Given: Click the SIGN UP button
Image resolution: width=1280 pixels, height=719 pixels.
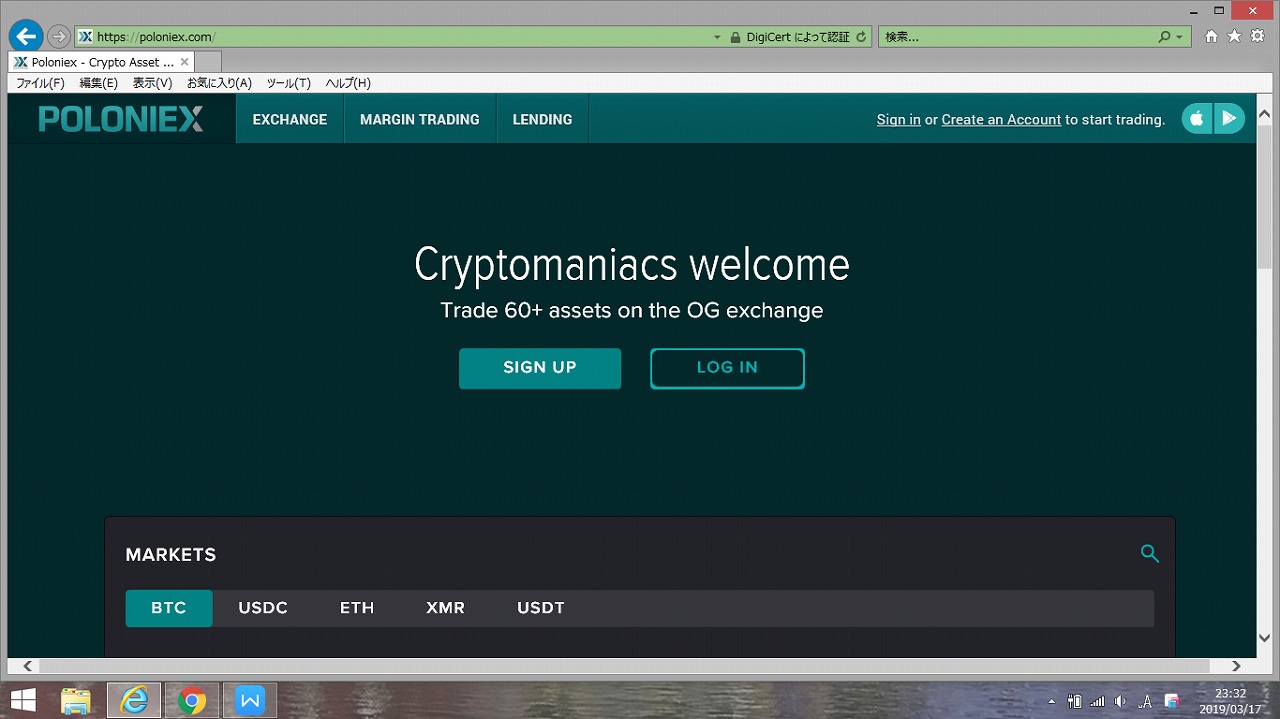Looking at the screenshot, I should pos(540,368).
